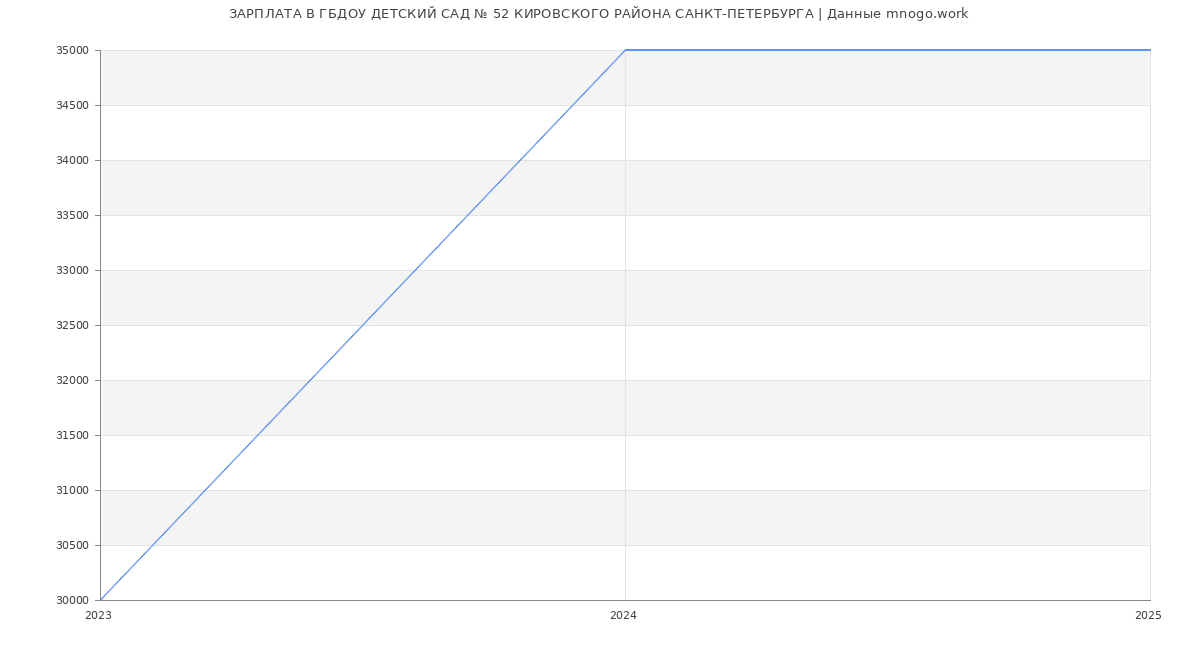The height and width of the screenshot is (650, 1200).
Task: Select the 30000 y-axis label
Action: 73,601
